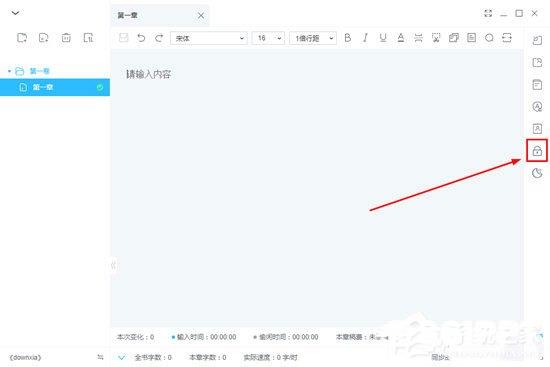
Task: Click the paragraph spacing icon after font color
Action: pyautogui.click(x=418, y=38)
